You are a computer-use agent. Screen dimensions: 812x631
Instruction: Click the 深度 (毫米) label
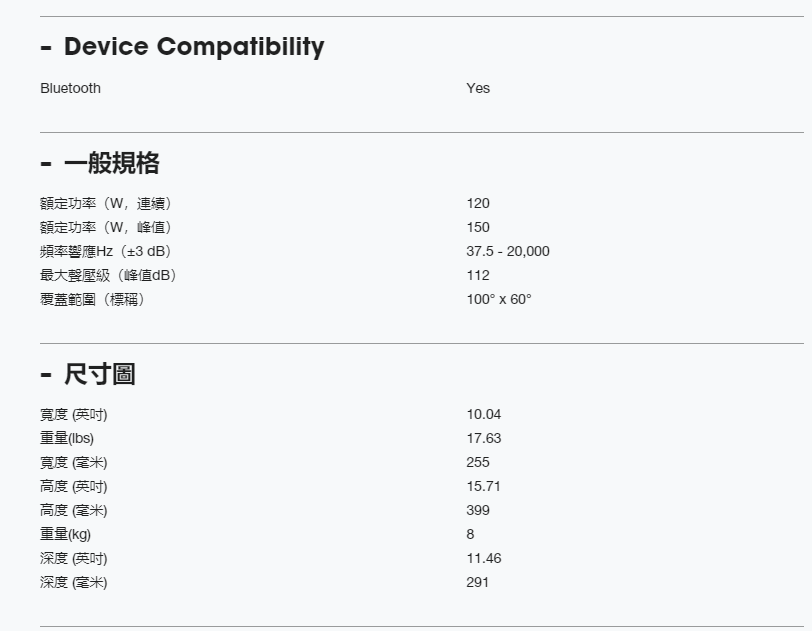point(73,582)
